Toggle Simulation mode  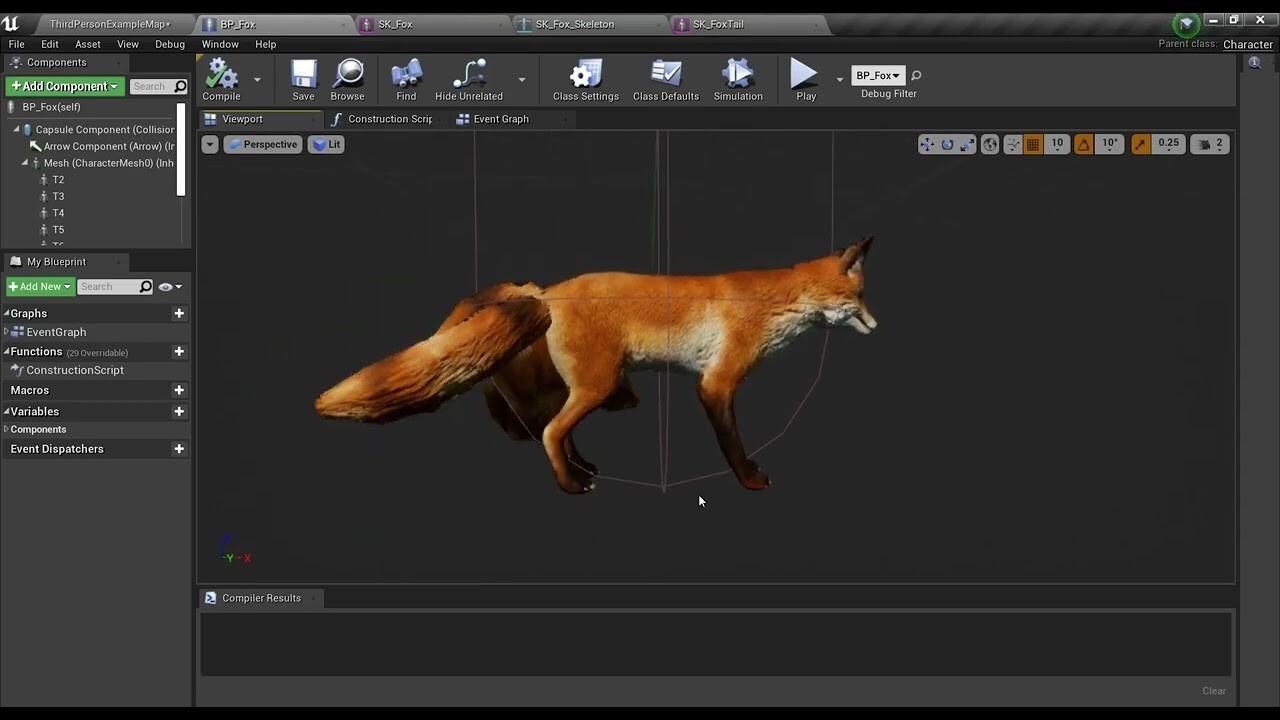coord(738,80)
